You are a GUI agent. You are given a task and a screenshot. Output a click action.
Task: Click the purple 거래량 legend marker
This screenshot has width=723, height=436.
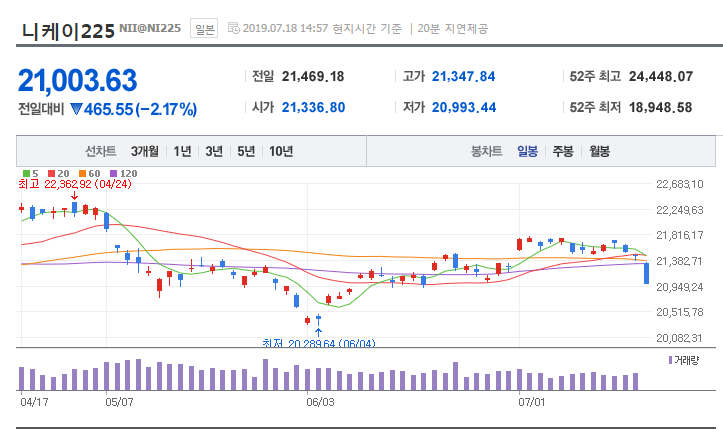tap(670, 360)
